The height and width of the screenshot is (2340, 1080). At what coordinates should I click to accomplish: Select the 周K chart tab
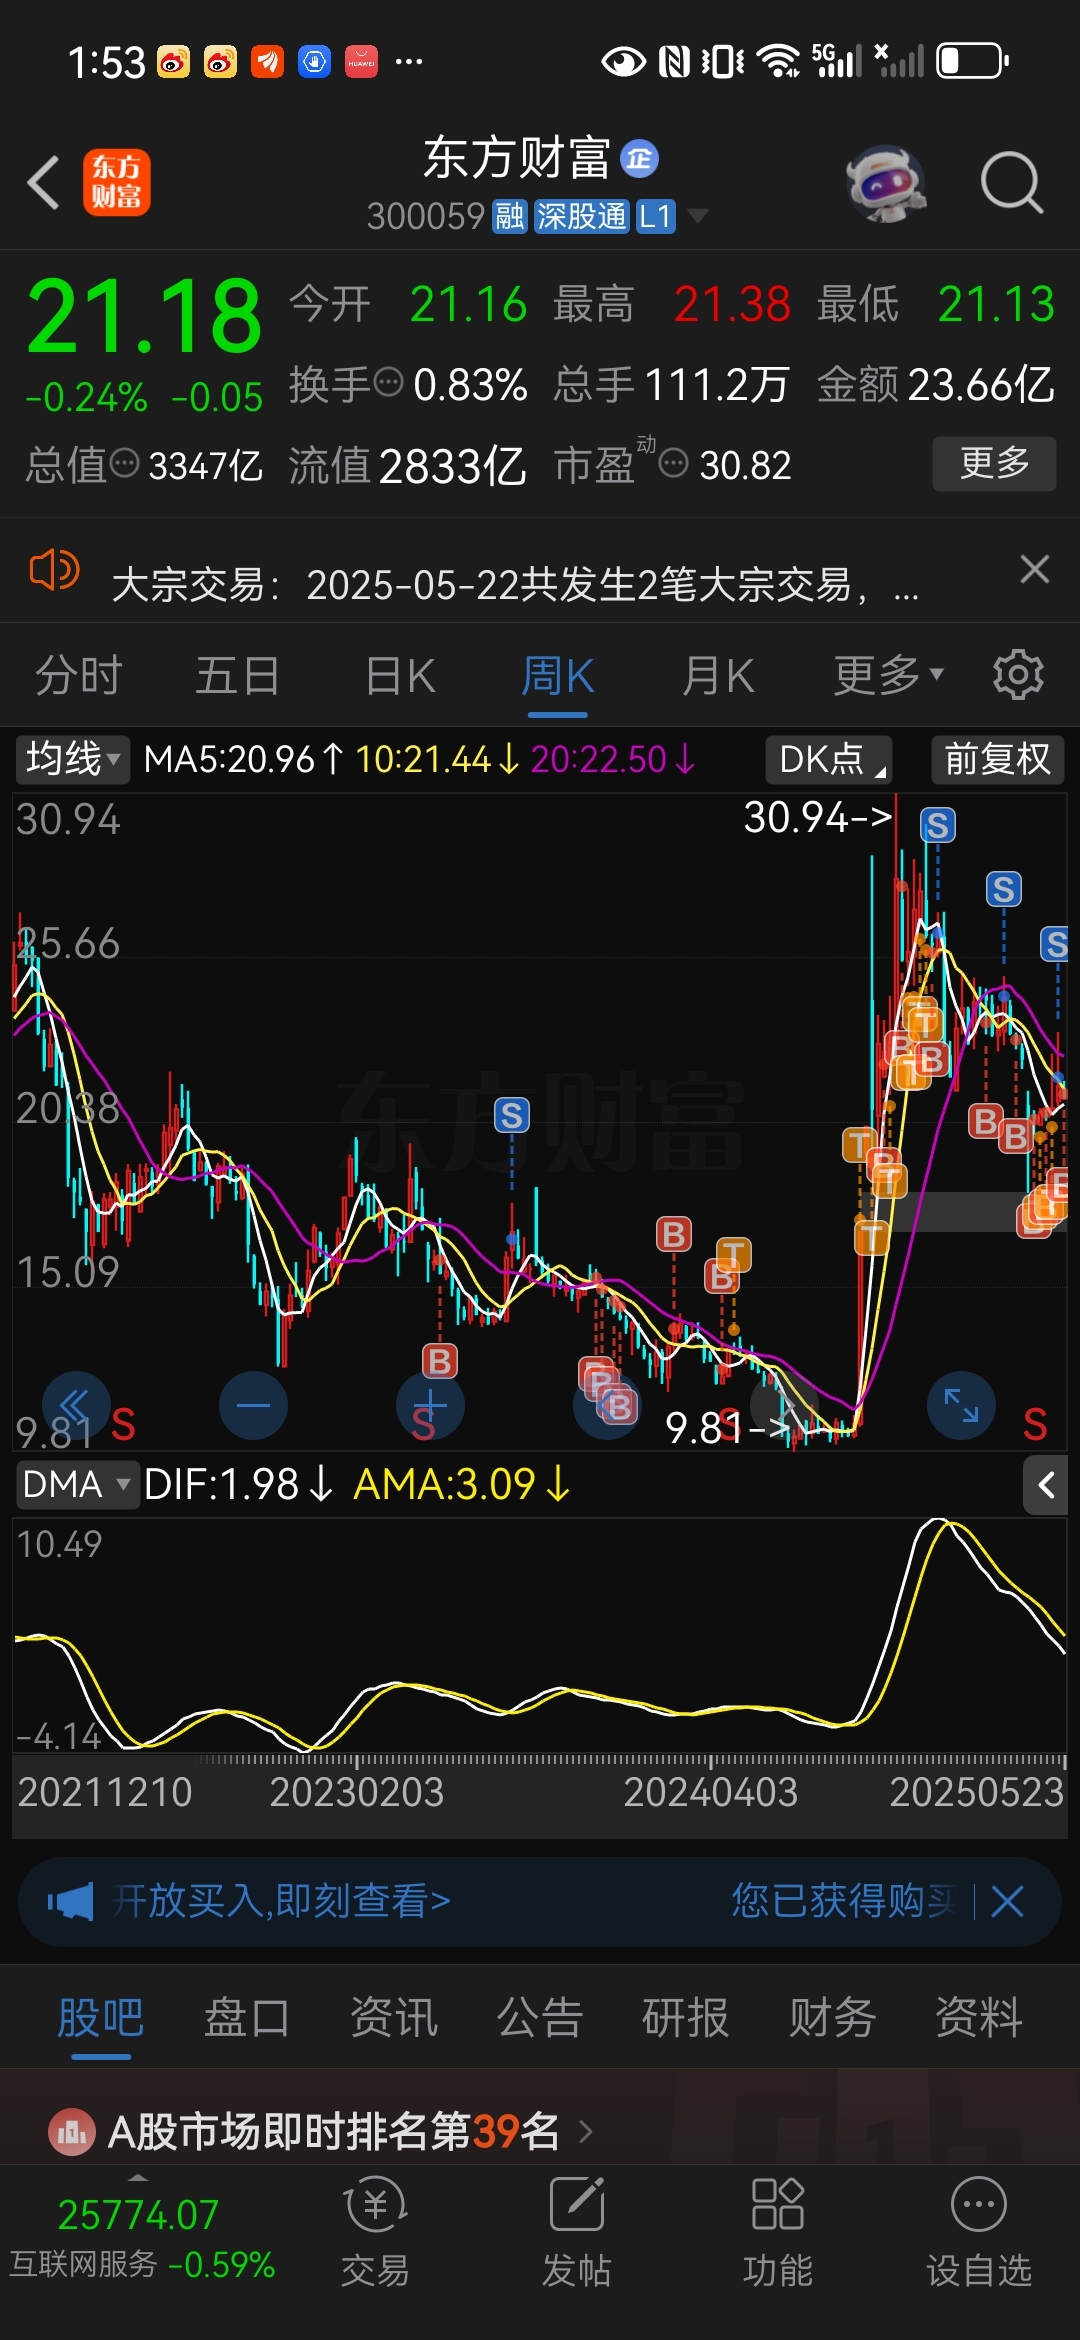tap(557, 676)
